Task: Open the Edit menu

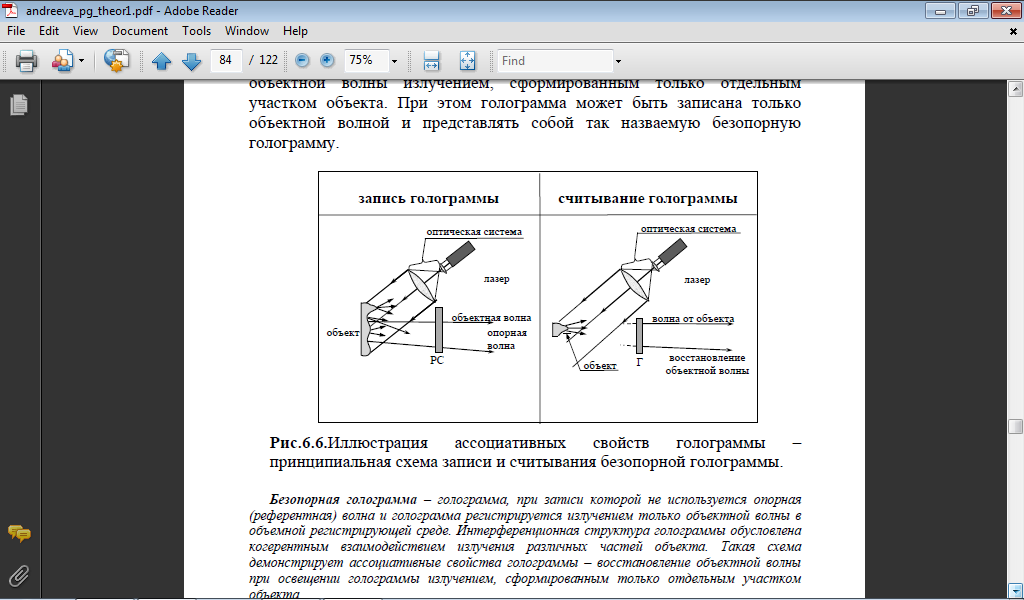Action: coord(48,31)
